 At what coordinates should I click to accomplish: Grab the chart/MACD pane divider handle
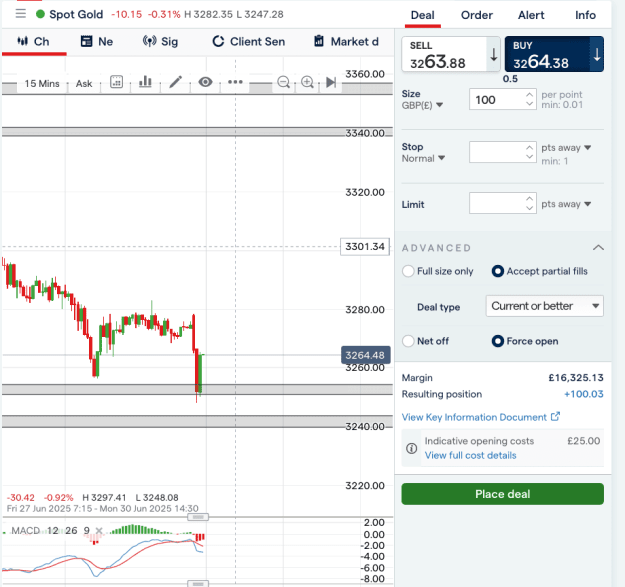pos(198,517)
